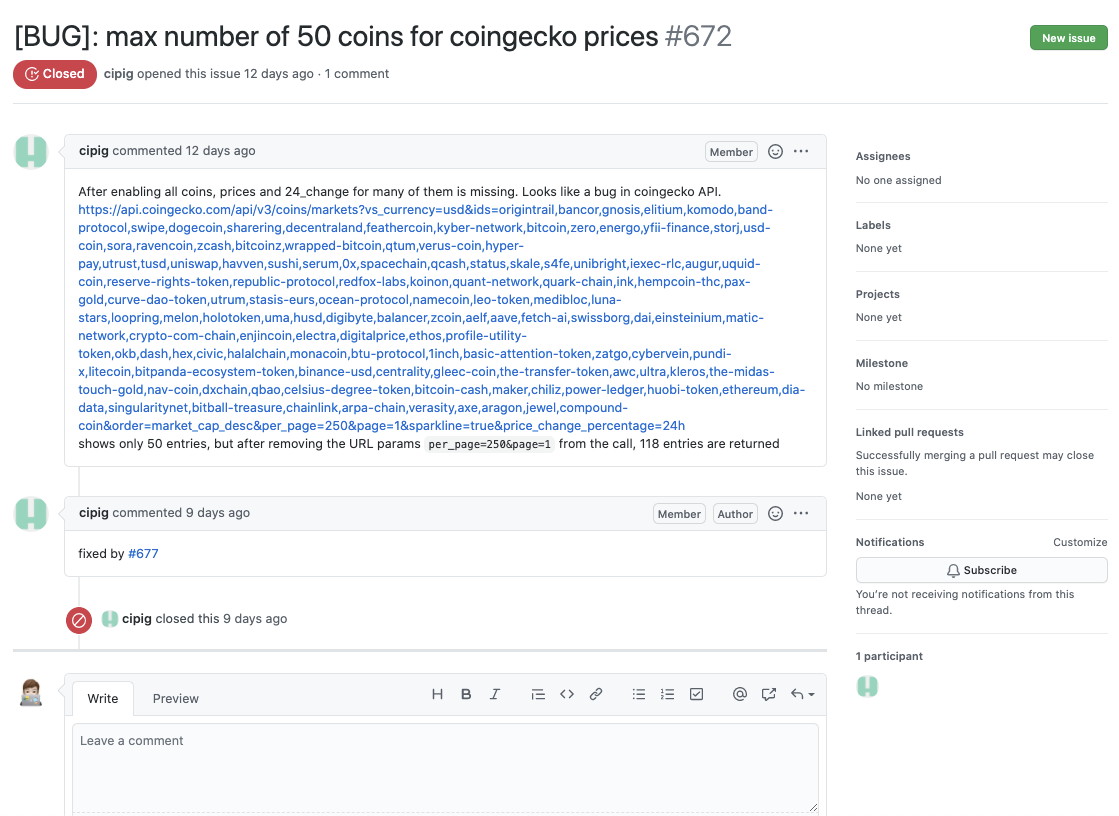Click 'No milestone' text

(889, 386)
